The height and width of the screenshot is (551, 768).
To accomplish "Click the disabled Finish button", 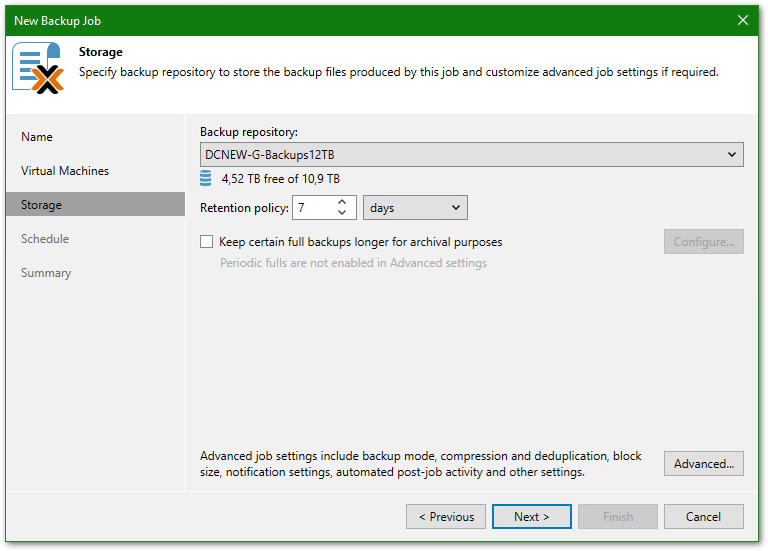I will point(618,517).
